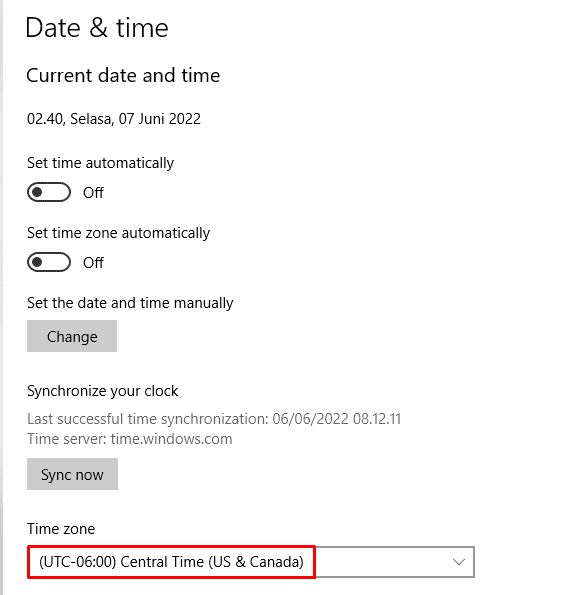Viewport: 585px width, 595px height.
Task: Toggle the Set time automatically switch
Action: coord(49,192)
